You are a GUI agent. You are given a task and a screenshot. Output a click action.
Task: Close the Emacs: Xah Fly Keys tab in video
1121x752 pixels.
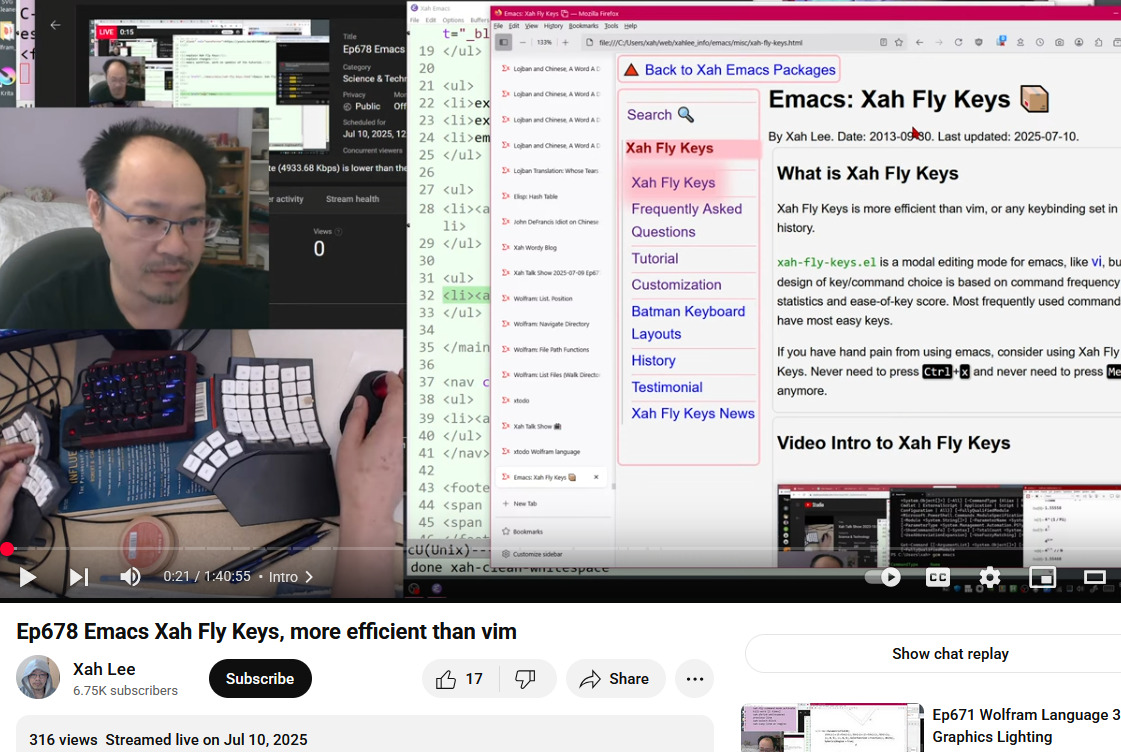(x=596, y=477)
